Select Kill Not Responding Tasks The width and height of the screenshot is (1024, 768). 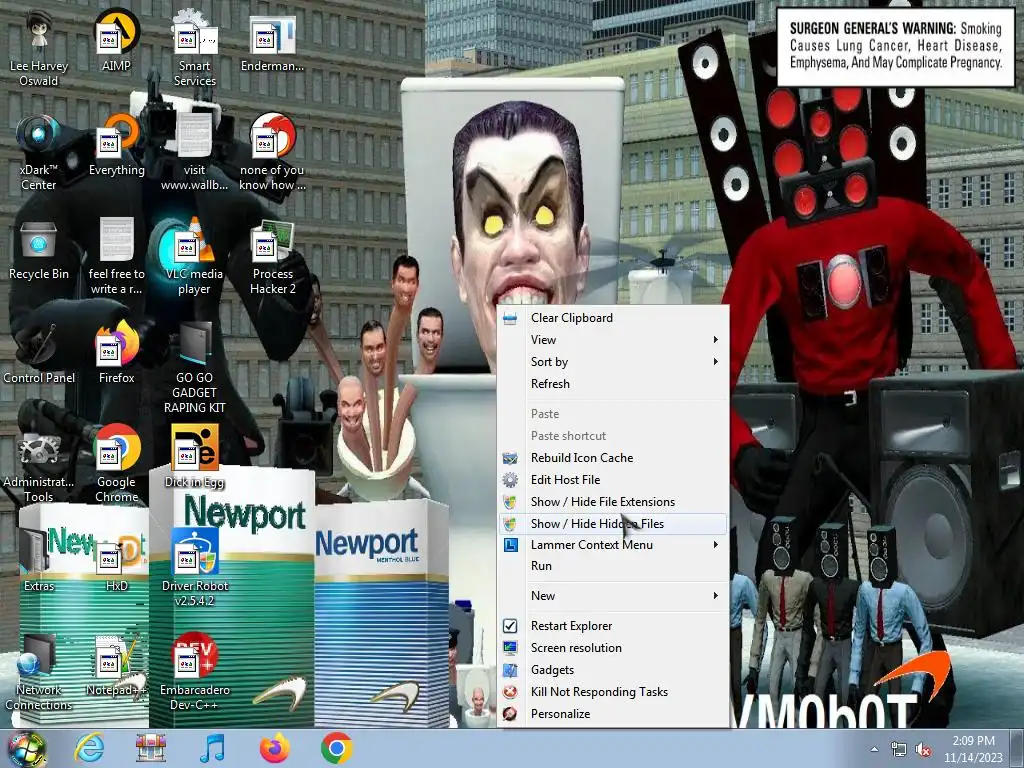[613, 692]
